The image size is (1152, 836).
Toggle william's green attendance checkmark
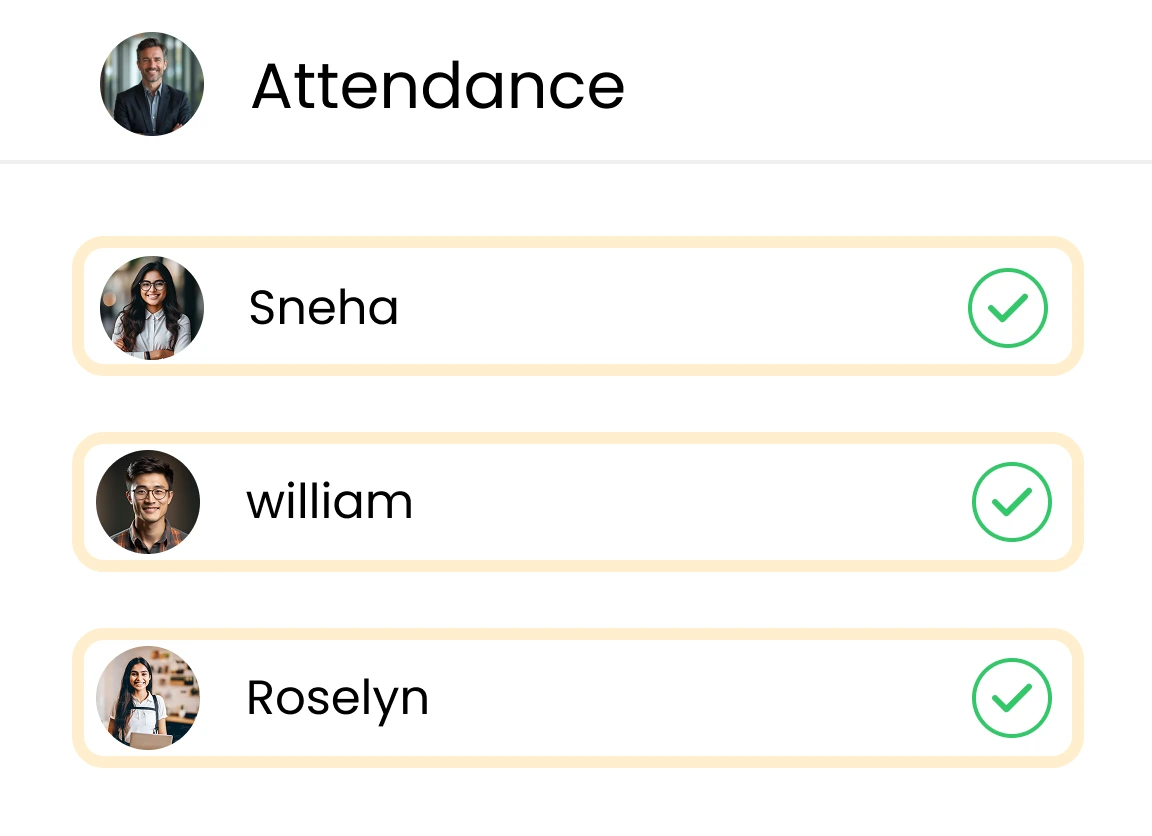point(1011,502)
